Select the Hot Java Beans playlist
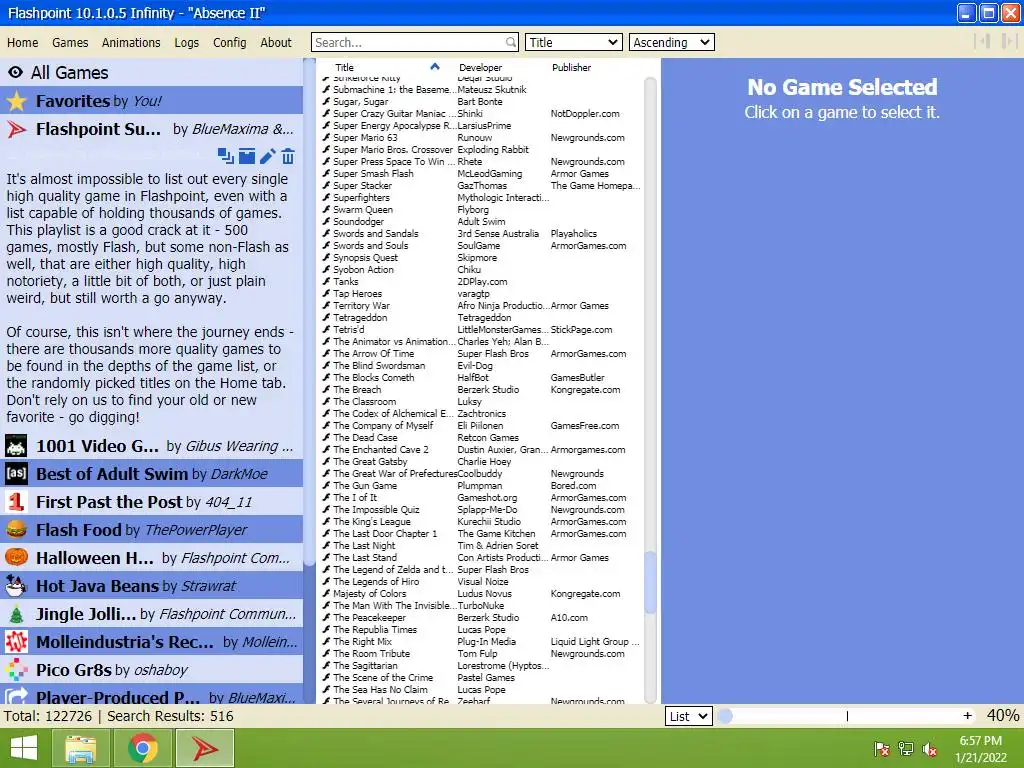 pyautogui.click(x=152, y=586)
